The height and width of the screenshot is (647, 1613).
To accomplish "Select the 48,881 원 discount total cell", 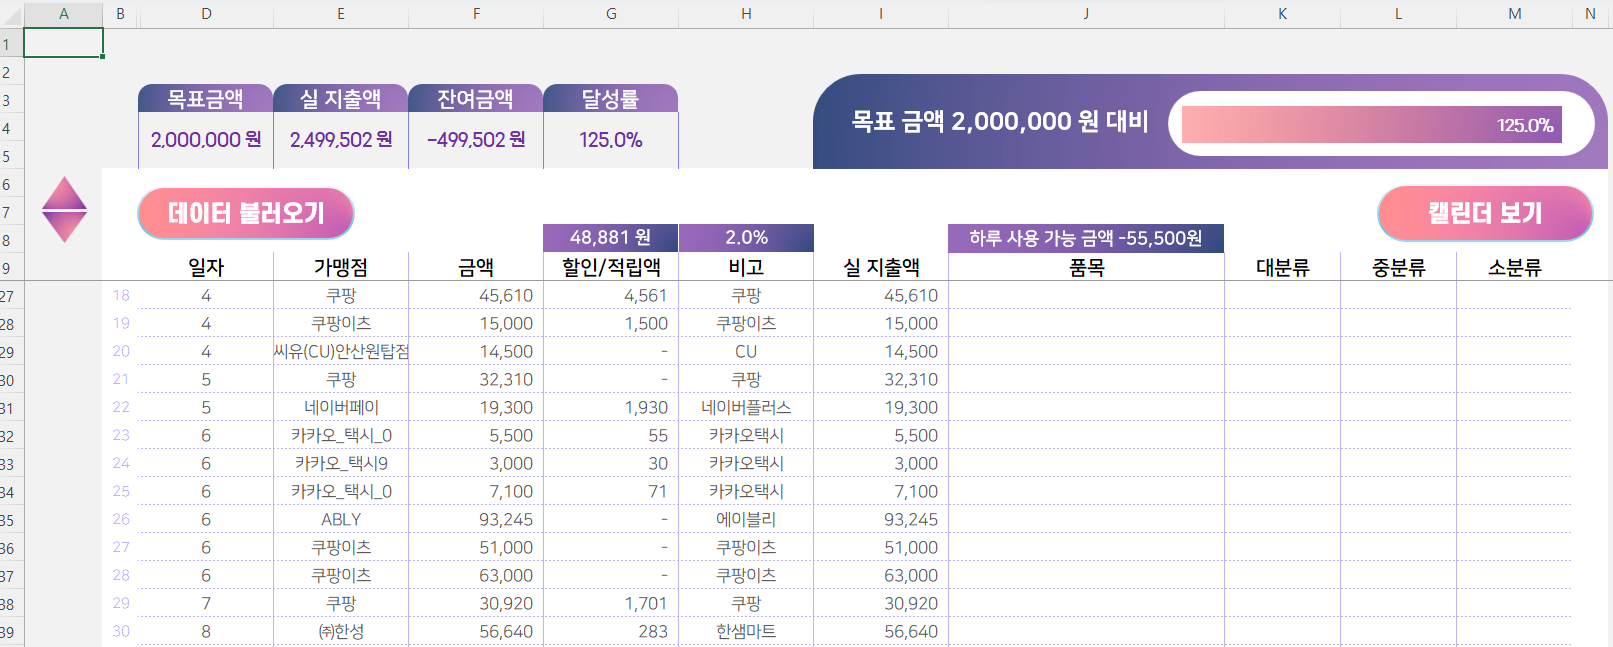I will [x=610, y=238].
